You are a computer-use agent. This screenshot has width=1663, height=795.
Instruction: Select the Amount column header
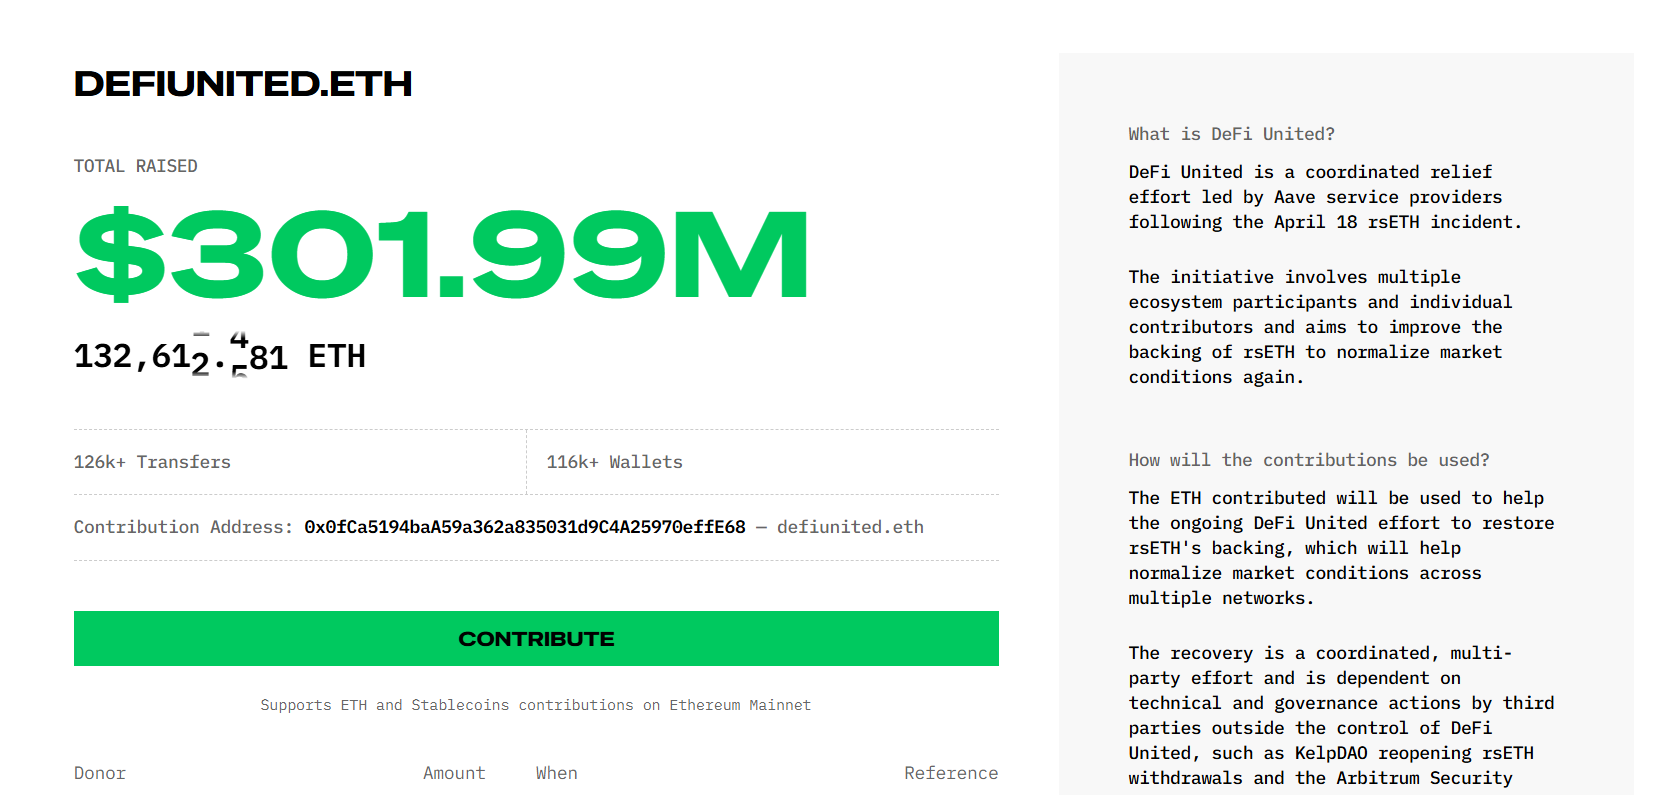click(454, 773)
